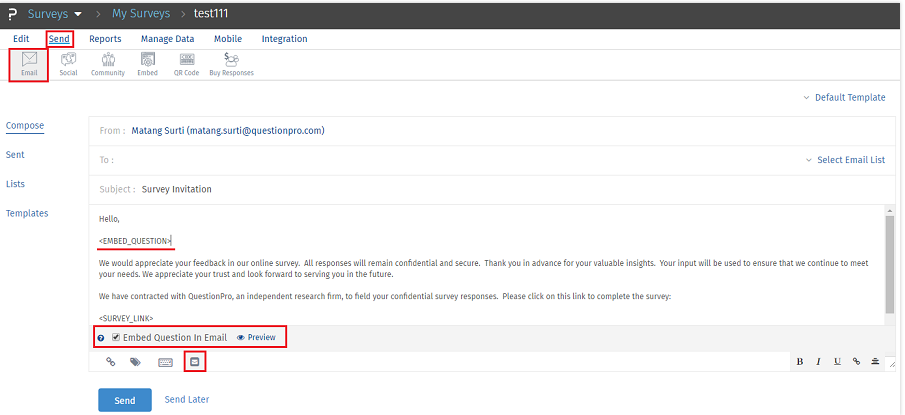Screen dimensions: 905x415
Task: Click the <EMBED_QUESTION> tag text
Action: tap(135, 241)
